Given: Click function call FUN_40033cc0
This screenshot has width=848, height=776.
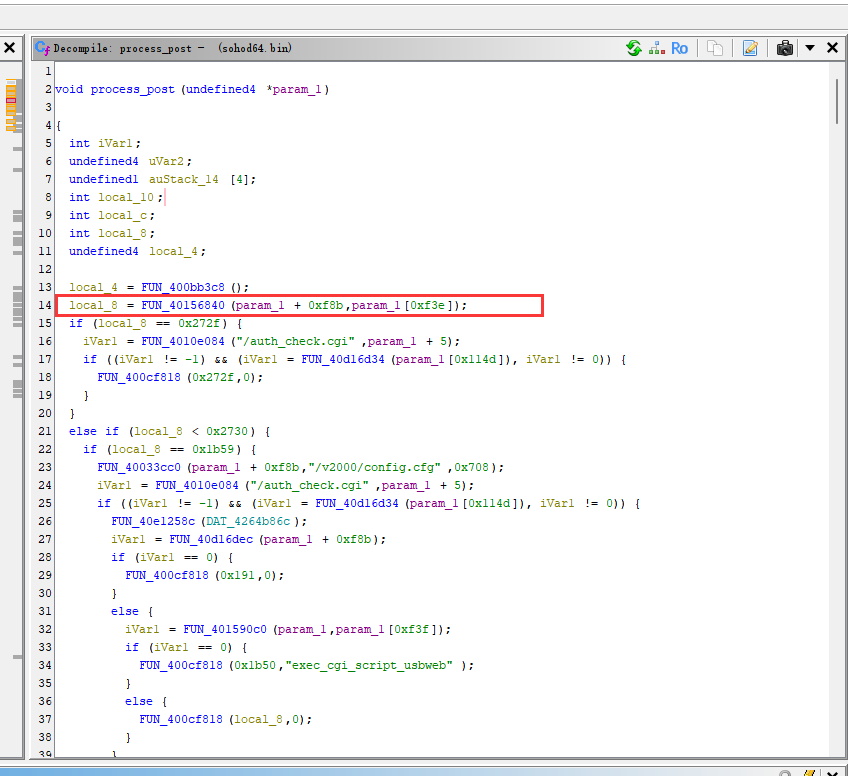Looking at the screenshot, I should pos(139,467).
